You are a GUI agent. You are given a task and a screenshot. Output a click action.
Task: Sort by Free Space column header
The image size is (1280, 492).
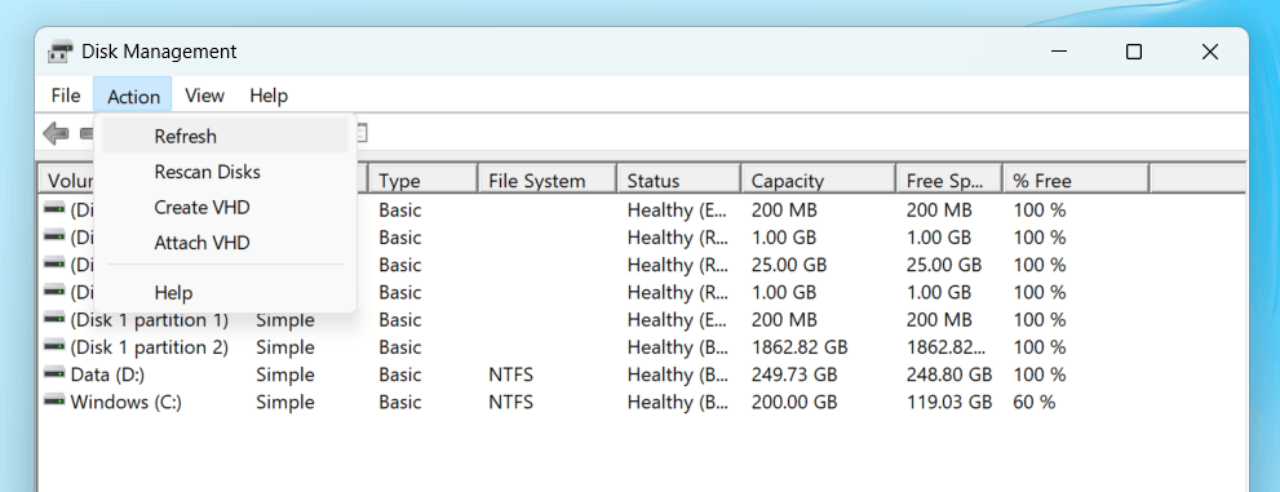[949, 181]
